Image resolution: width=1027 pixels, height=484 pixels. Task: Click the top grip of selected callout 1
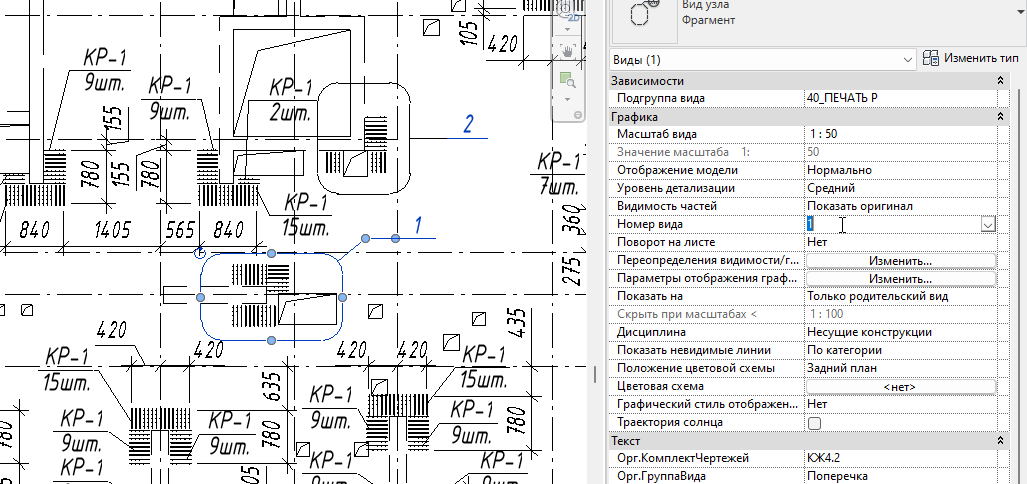(x=272, y=253)
